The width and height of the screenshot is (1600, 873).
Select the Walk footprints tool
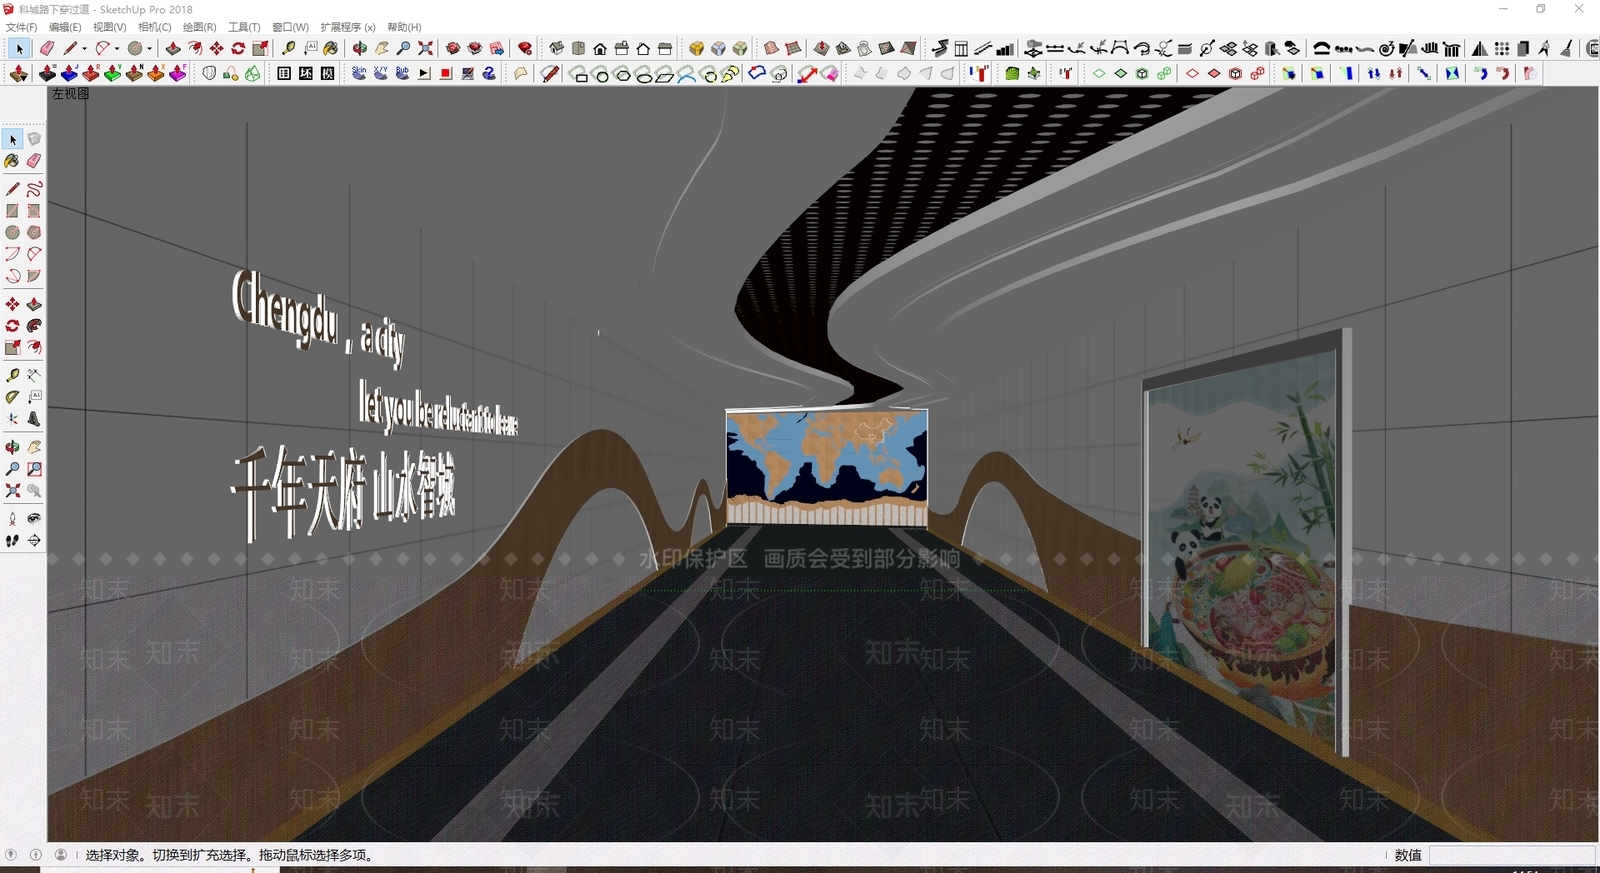point(13,540)
